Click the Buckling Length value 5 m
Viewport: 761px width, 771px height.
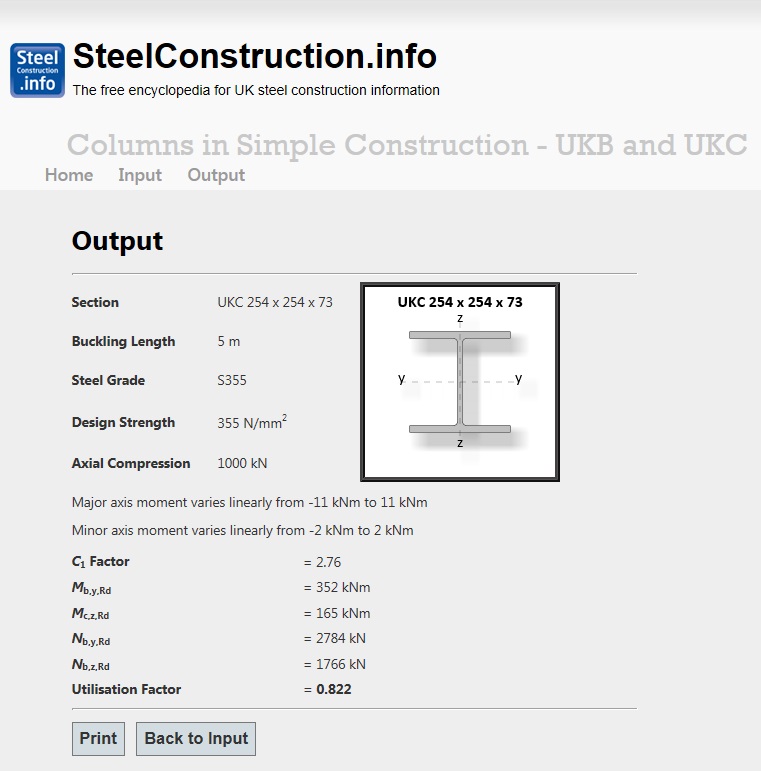pos(229,341)
